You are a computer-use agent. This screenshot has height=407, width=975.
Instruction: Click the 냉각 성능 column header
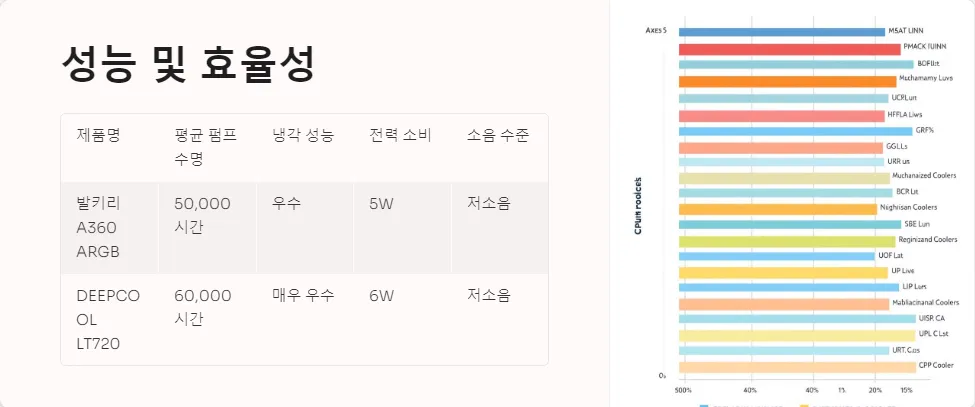[303, 135]
